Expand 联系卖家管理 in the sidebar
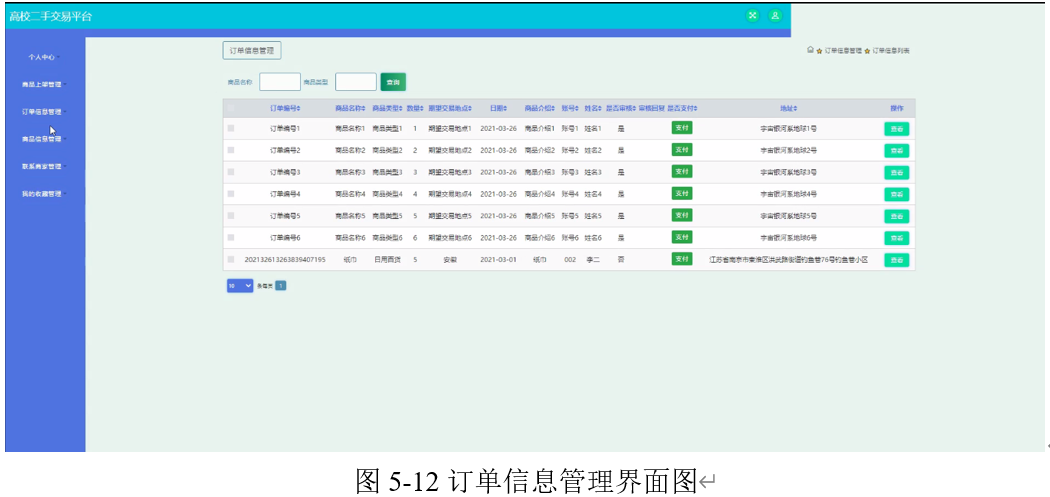The width and height of the screenshot is (1050, 497). point(43,166)
